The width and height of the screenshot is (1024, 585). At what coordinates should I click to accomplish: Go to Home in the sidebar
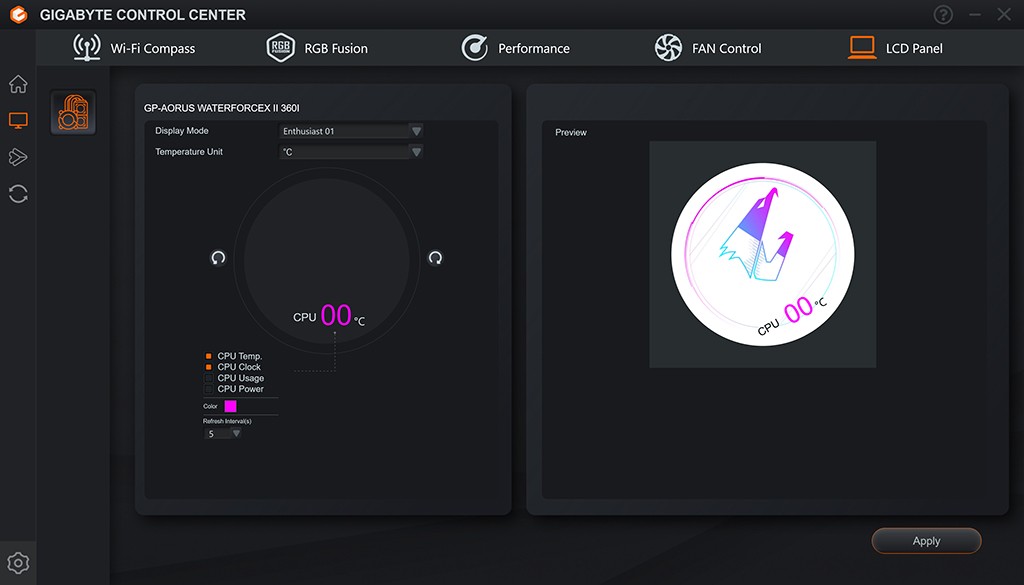pos(18,84)
